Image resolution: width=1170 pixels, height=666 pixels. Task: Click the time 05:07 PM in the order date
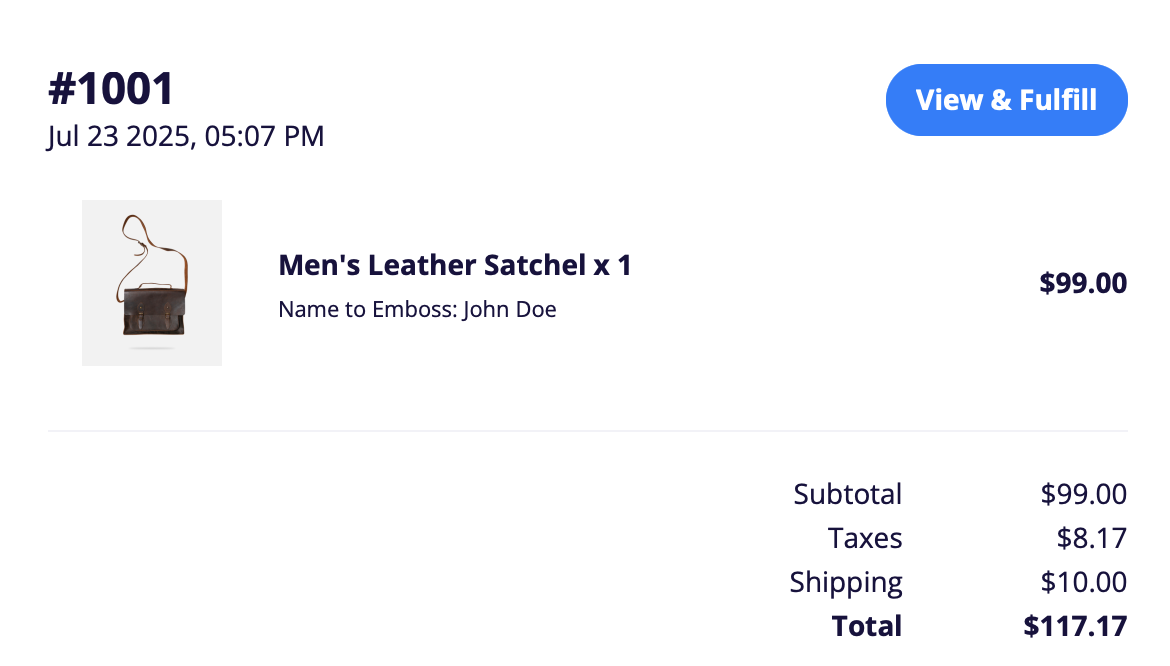(x=264, y=136)
